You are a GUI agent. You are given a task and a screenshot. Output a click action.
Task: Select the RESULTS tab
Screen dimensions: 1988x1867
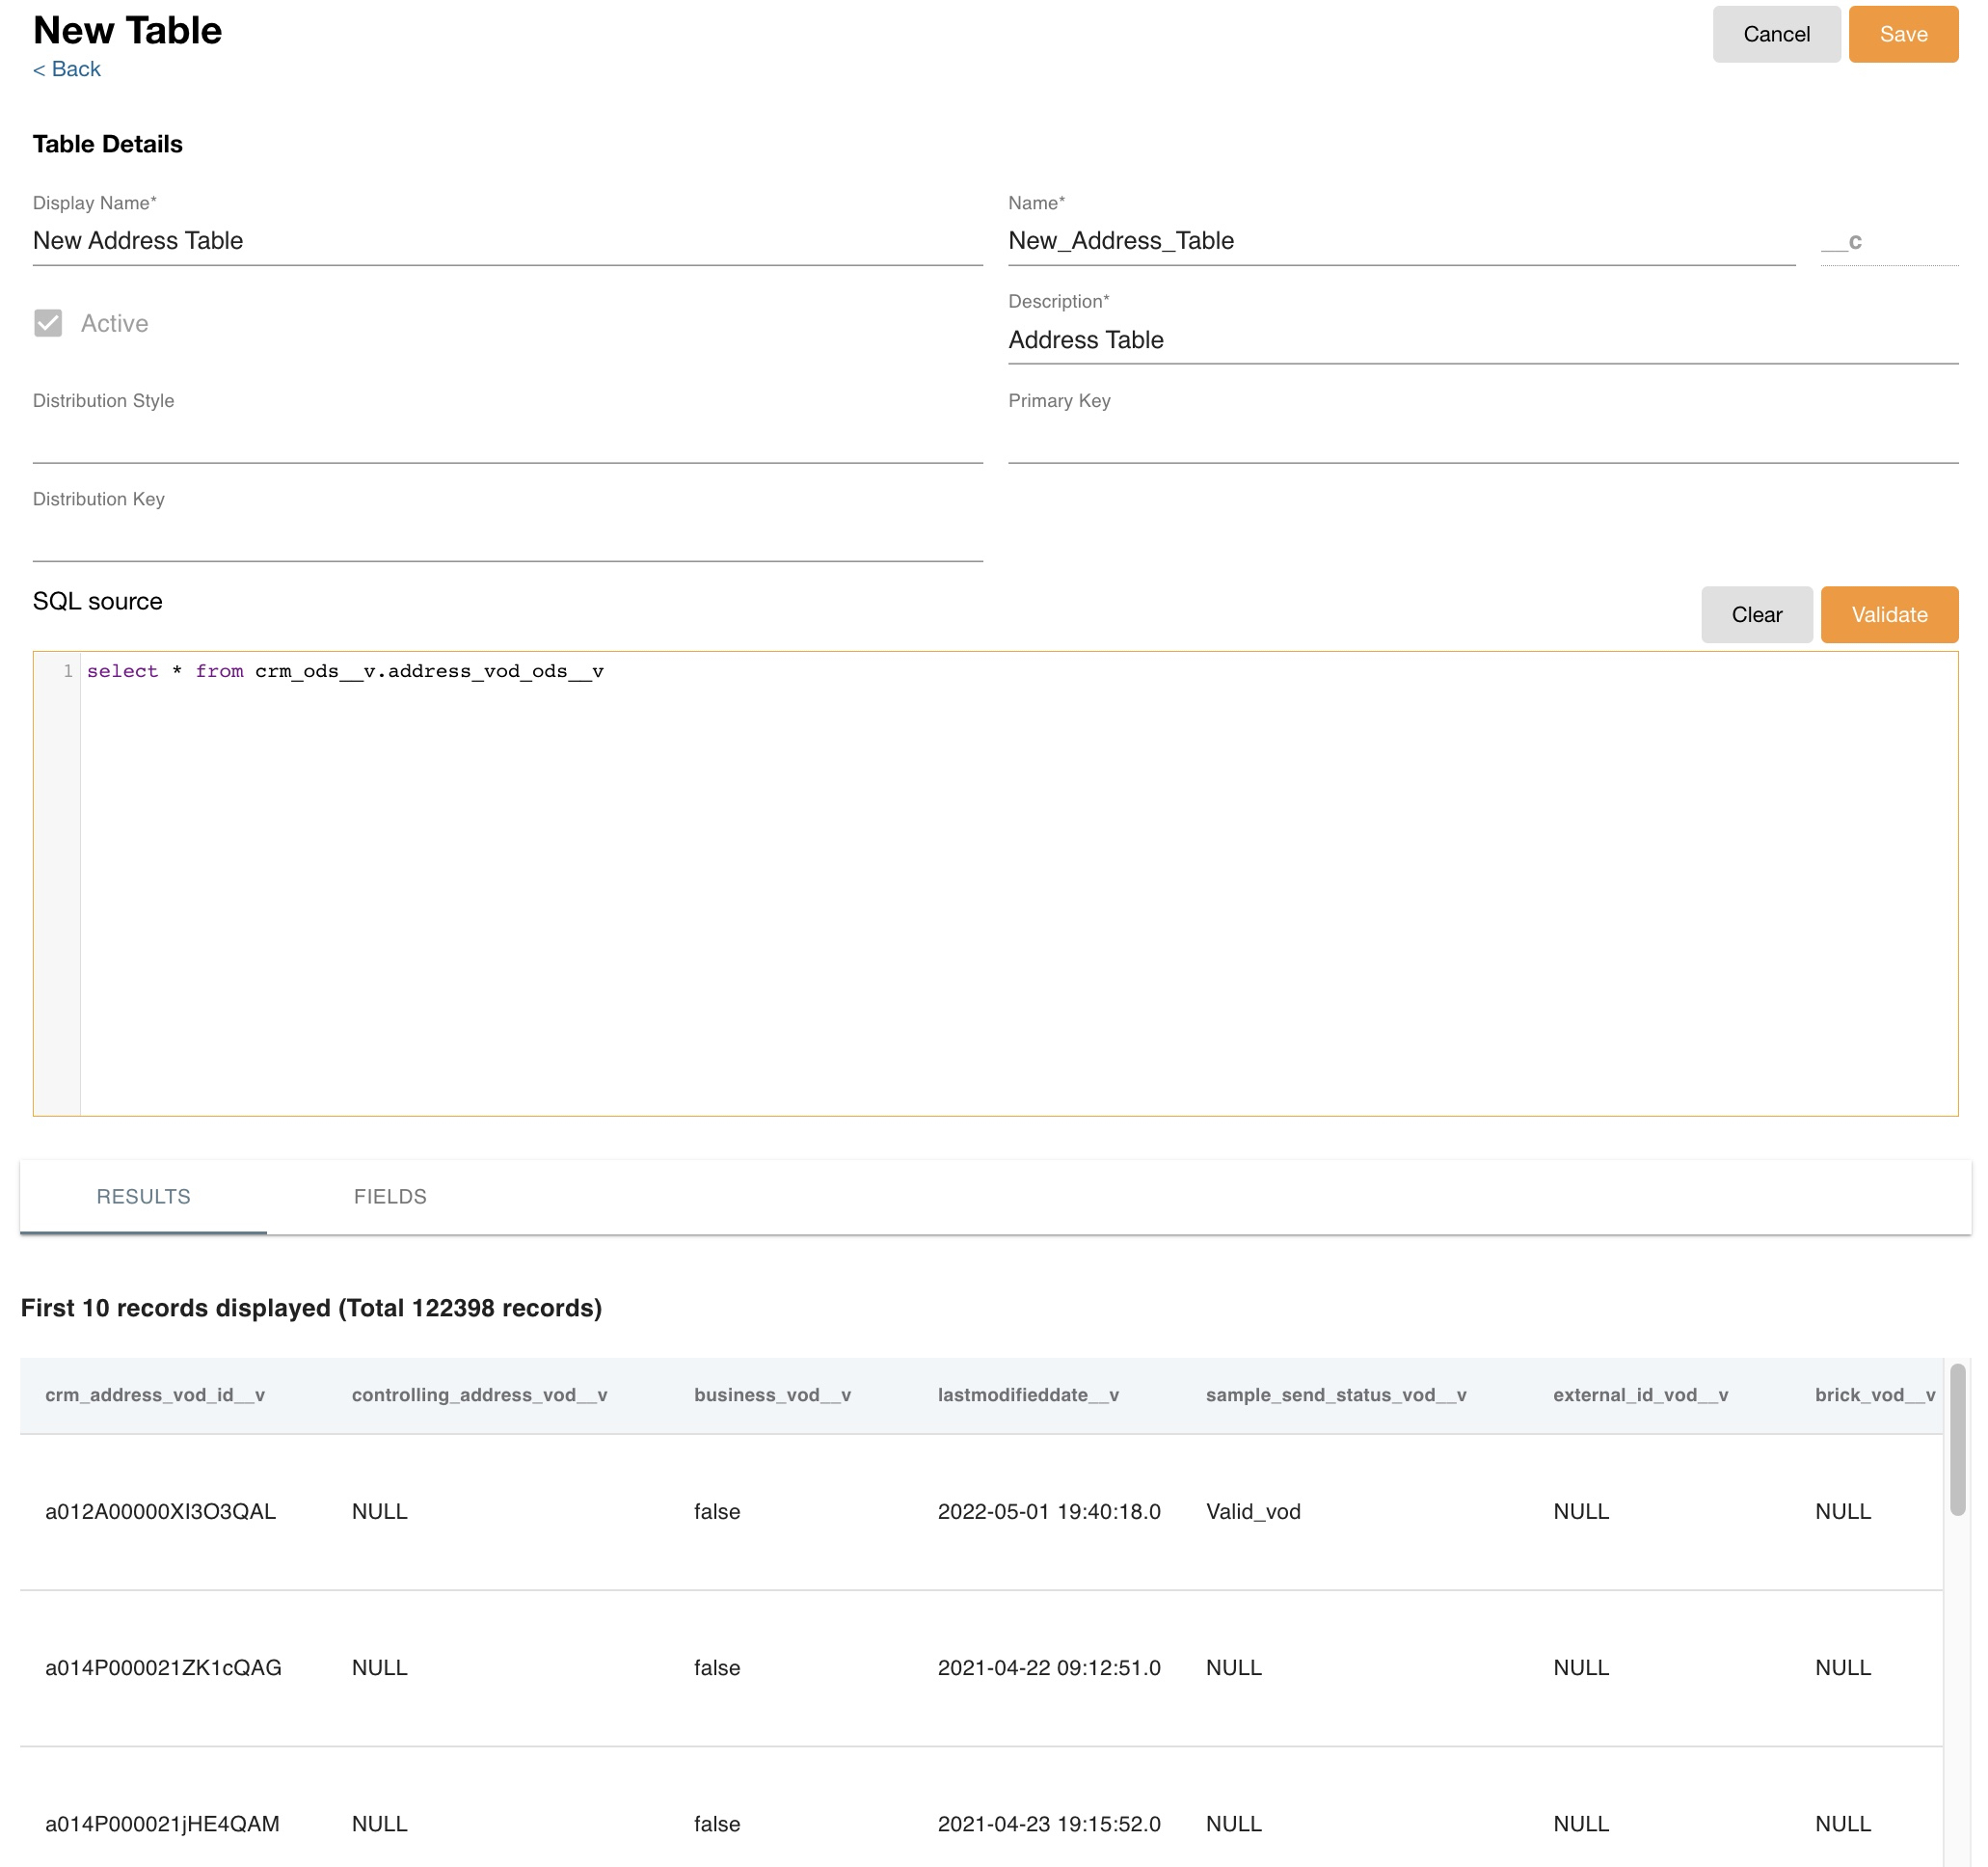pos(143,1196)
